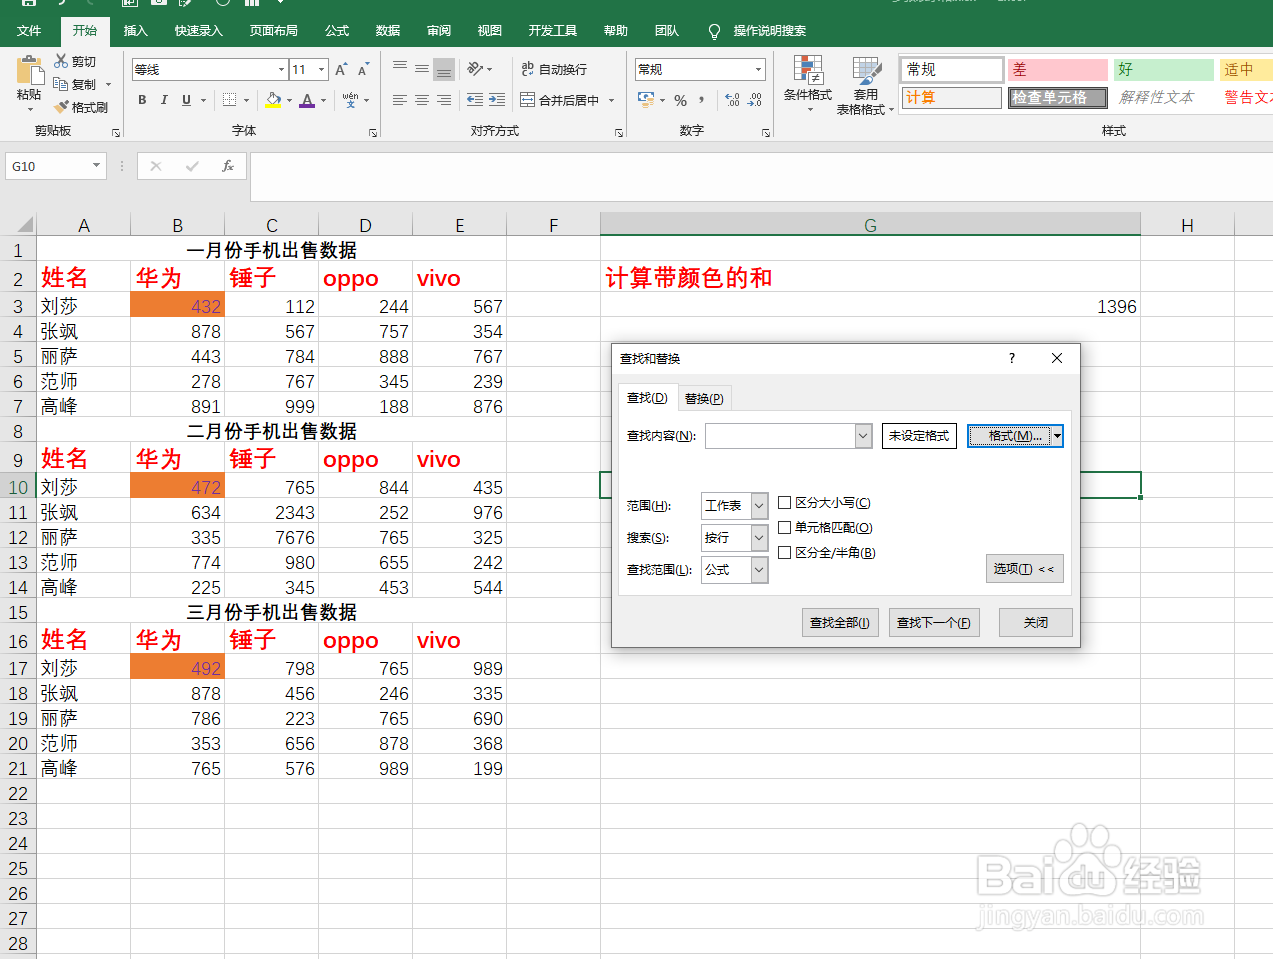Open the 范围 search scope dropdown
The width and height of the screenshot is (1273, 959).
757,505
